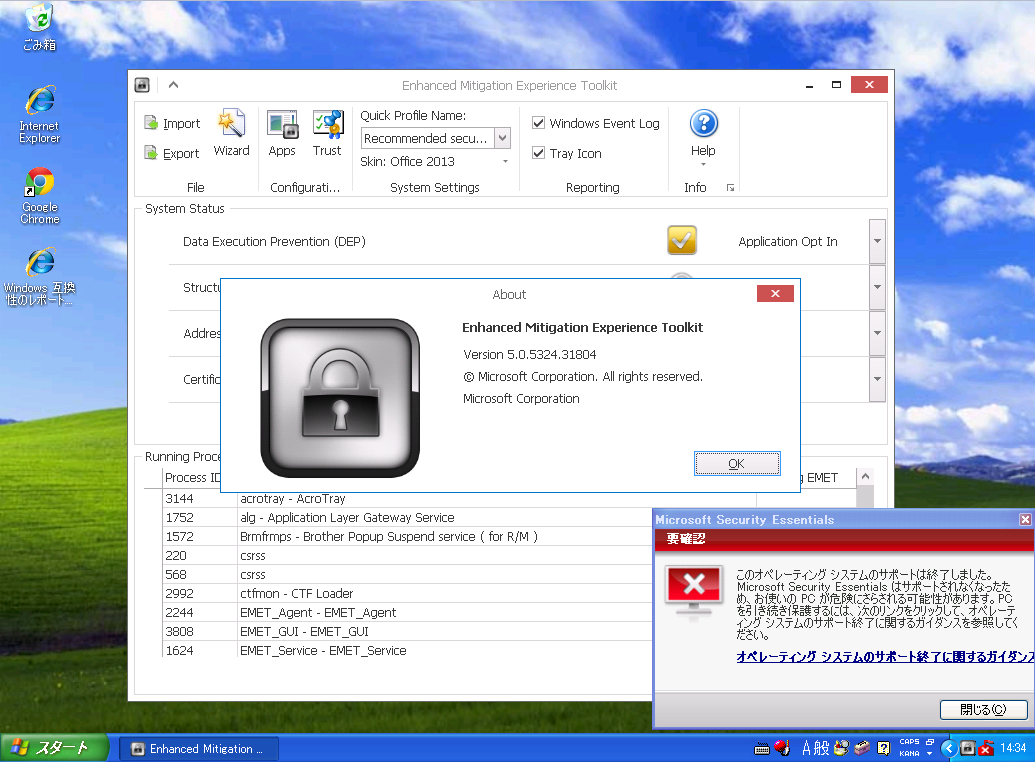Select the EMET_Agent process row
This screenshot has width=1035, height=762.
point(407,613)
